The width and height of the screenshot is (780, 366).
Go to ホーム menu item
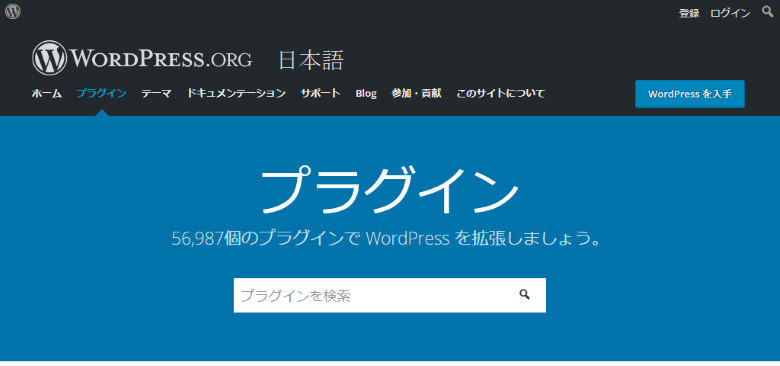(47, 93)
